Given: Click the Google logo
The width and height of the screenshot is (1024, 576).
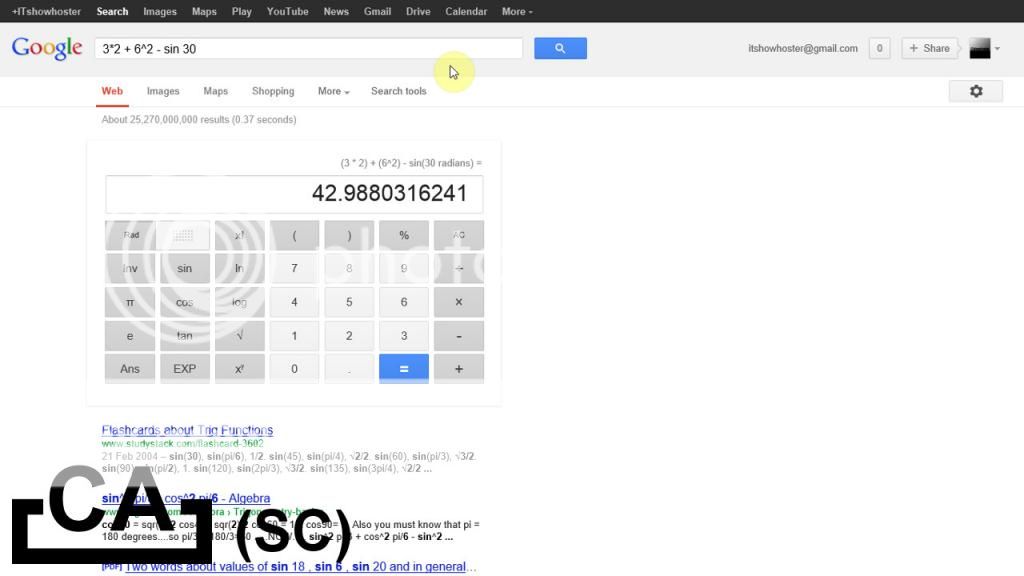Looking at the screenshot, I should (46, 48).
